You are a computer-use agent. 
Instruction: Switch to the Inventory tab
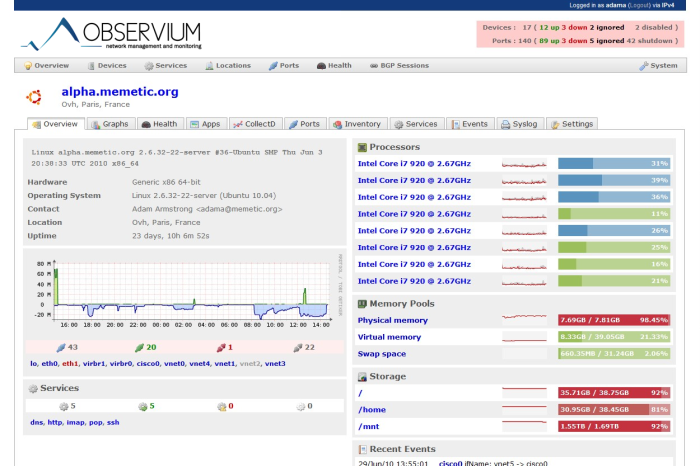[x=357, y=124]
